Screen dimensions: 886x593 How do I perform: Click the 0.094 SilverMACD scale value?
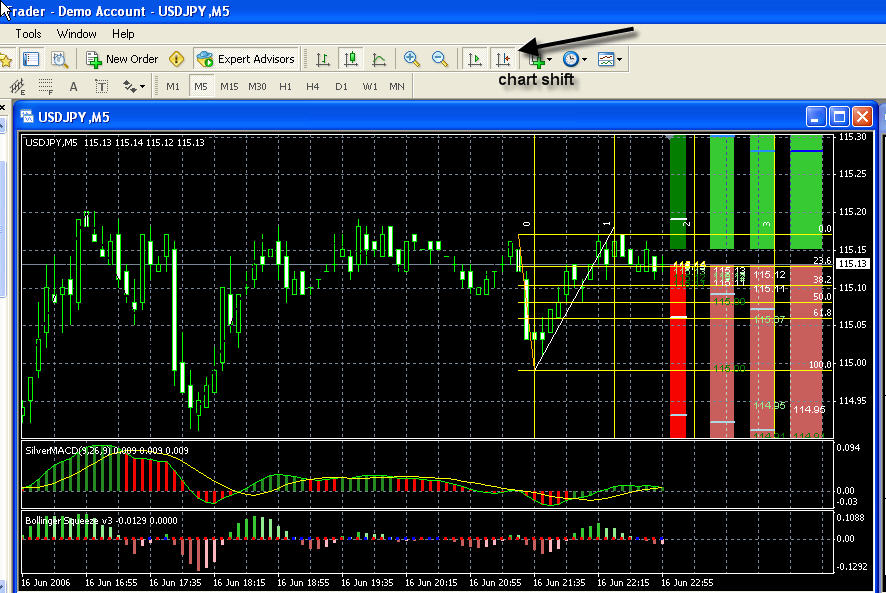(x=848, y=448)
